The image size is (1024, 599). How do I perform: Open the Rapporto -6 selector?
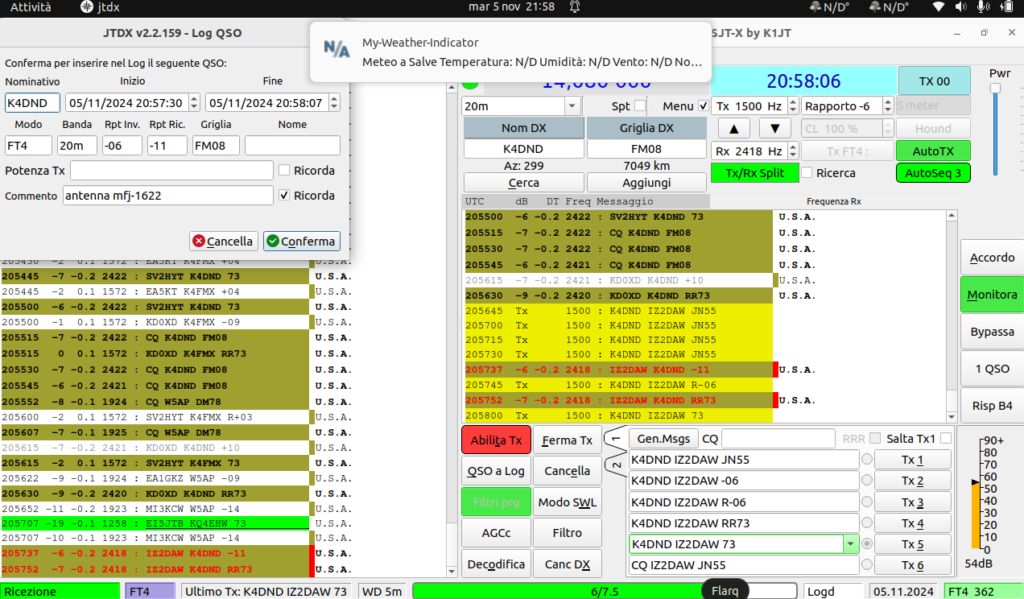click(846, 106)
